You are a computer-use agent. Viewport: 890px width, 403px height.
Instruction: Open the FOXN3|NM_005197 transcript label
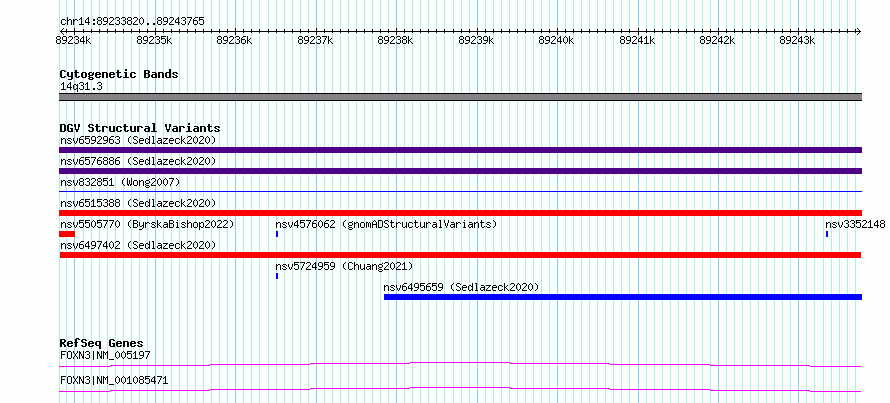click(105, 356)
